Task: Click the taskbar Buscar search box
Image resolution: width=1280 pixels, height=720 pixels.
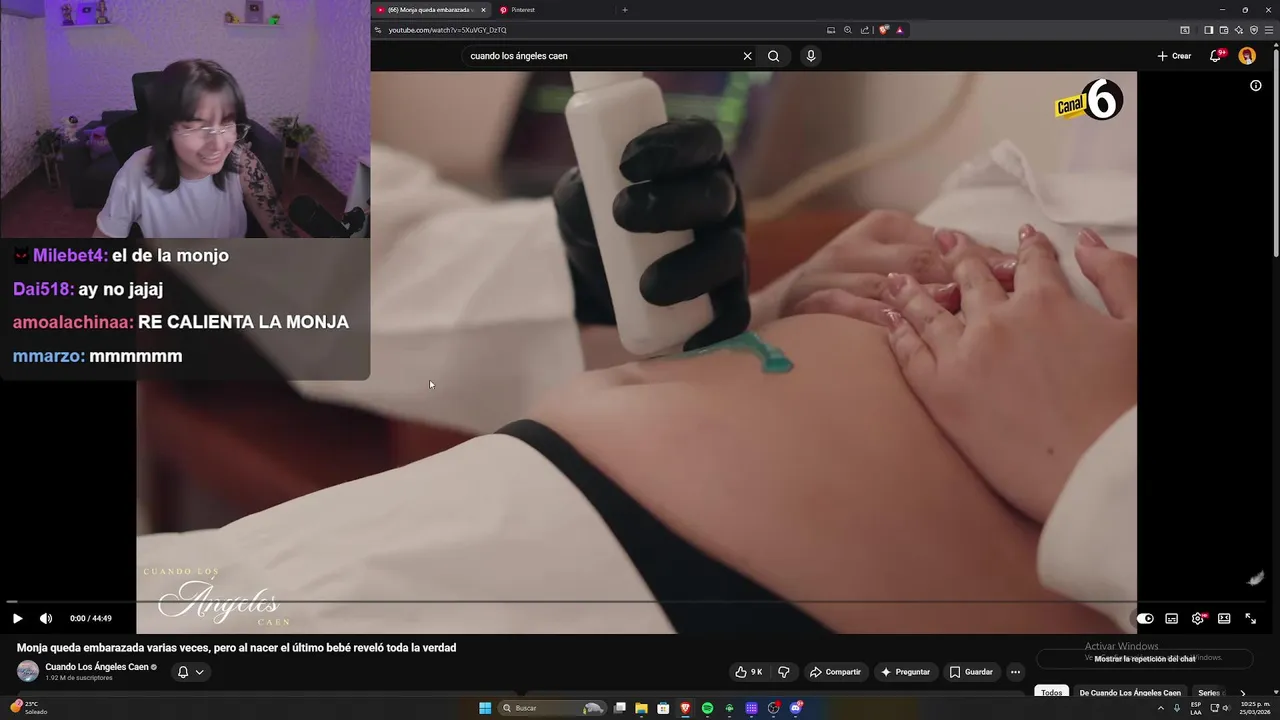Action: click(552, 708)
